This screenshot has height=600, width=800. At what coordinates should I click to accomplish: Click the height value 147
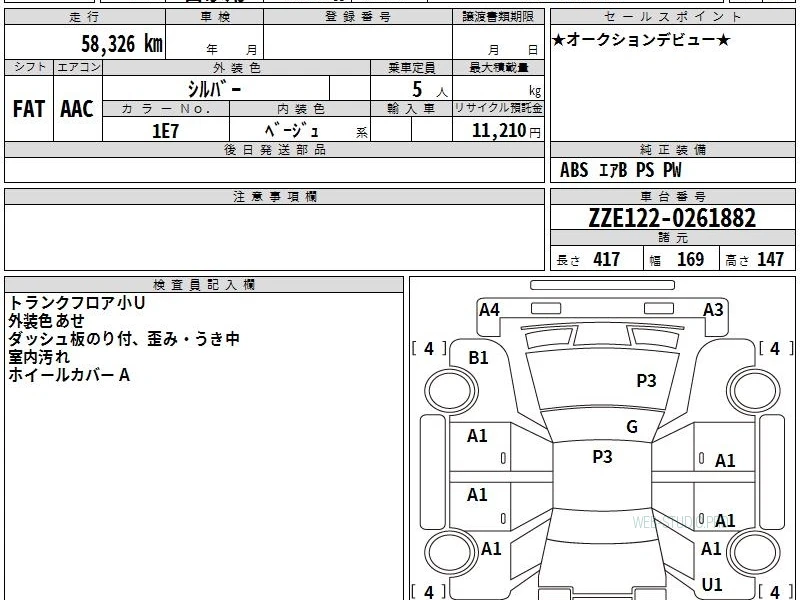(x=770, y=259)
